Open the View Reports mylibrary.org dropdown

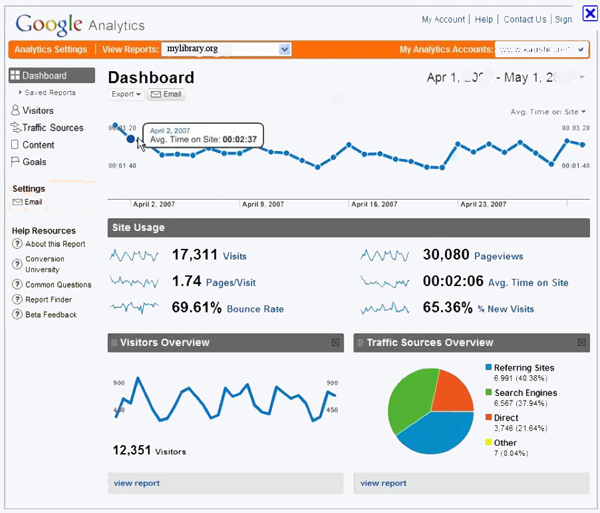tap(285, 49)
